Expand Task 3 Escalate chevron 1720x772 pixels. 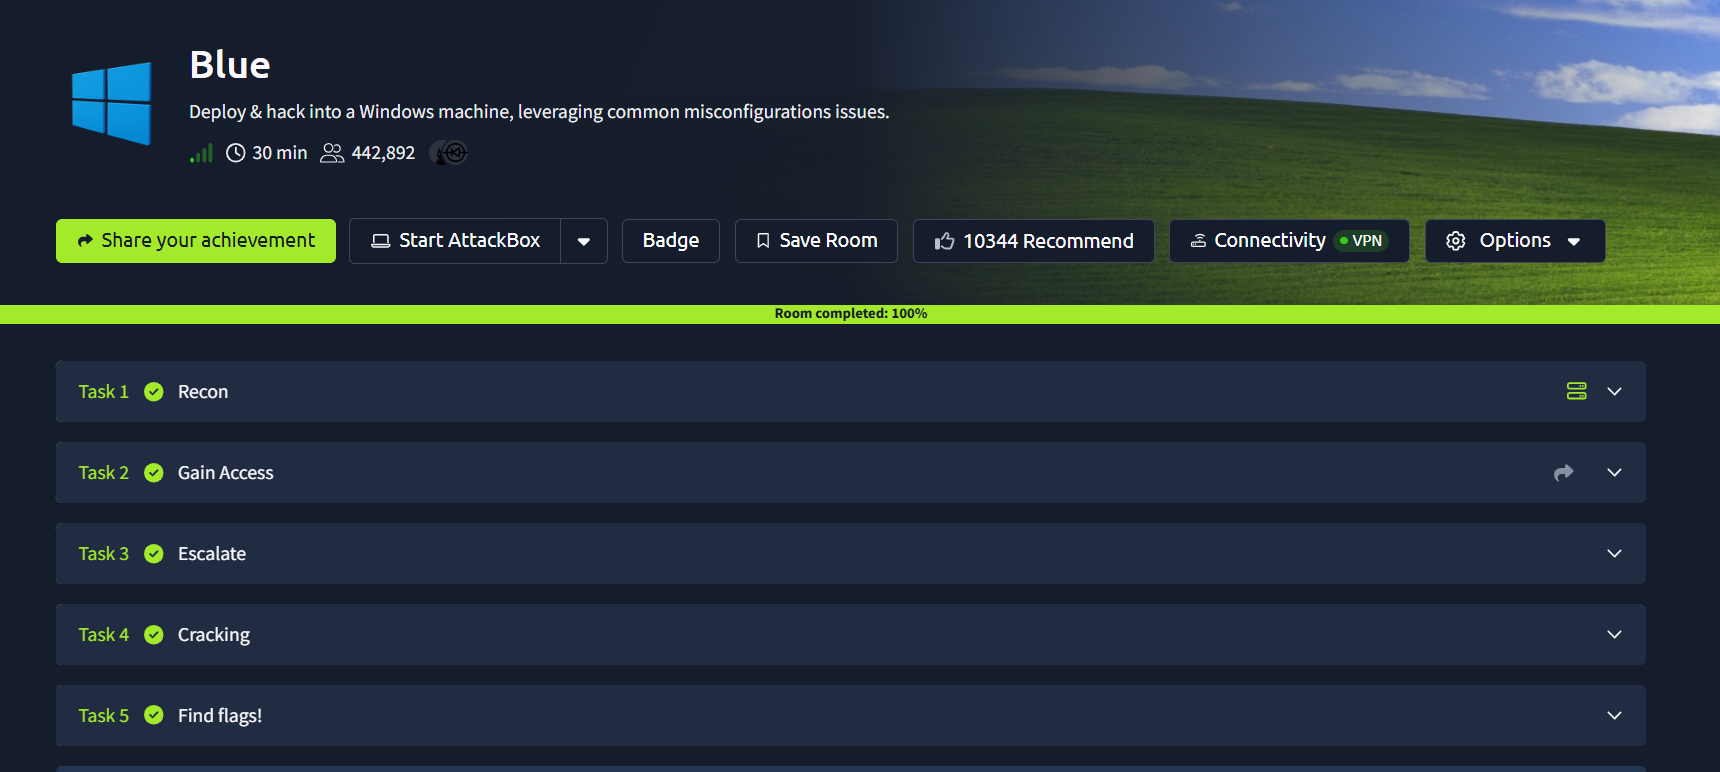(x=1614, y=553)
